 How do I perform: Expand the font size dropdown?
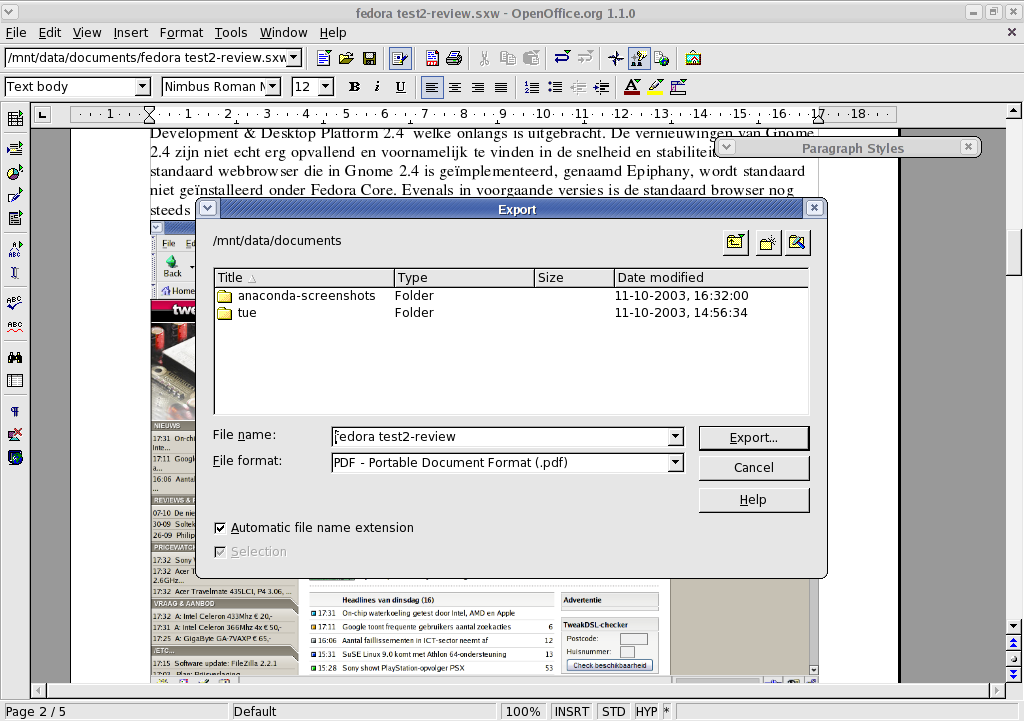pos(326,87)
